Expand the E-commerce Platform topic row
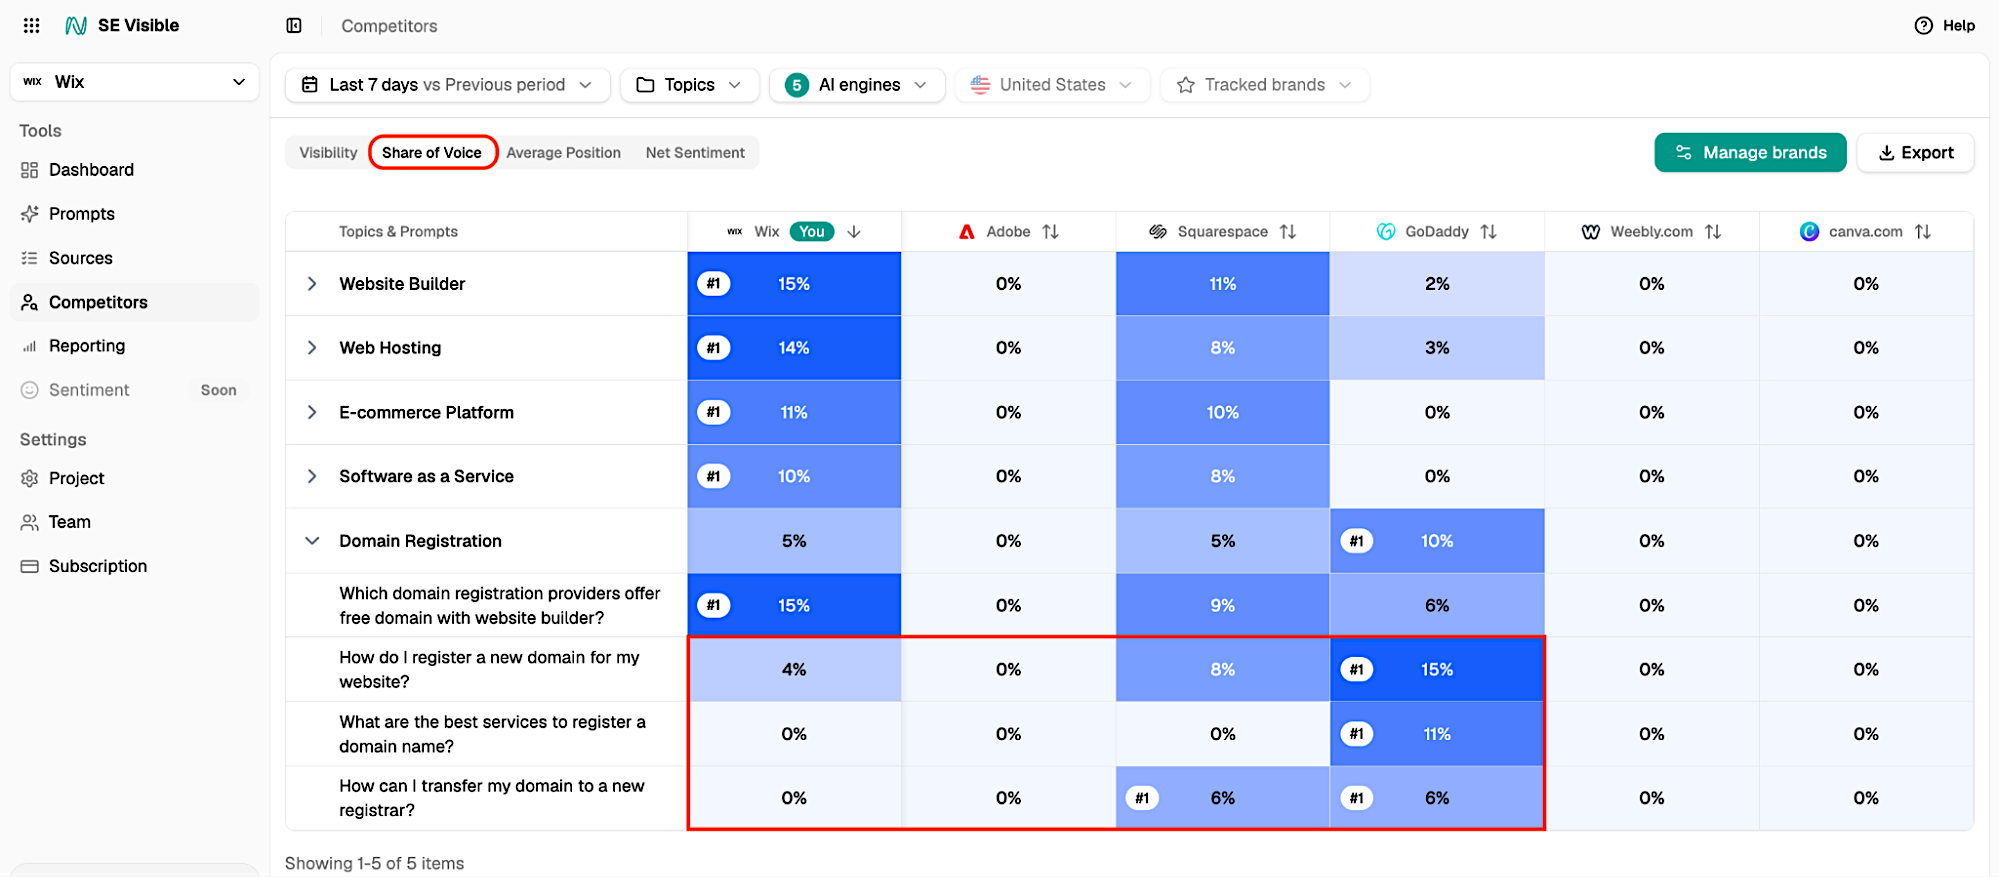 click(x=312, y=412)
